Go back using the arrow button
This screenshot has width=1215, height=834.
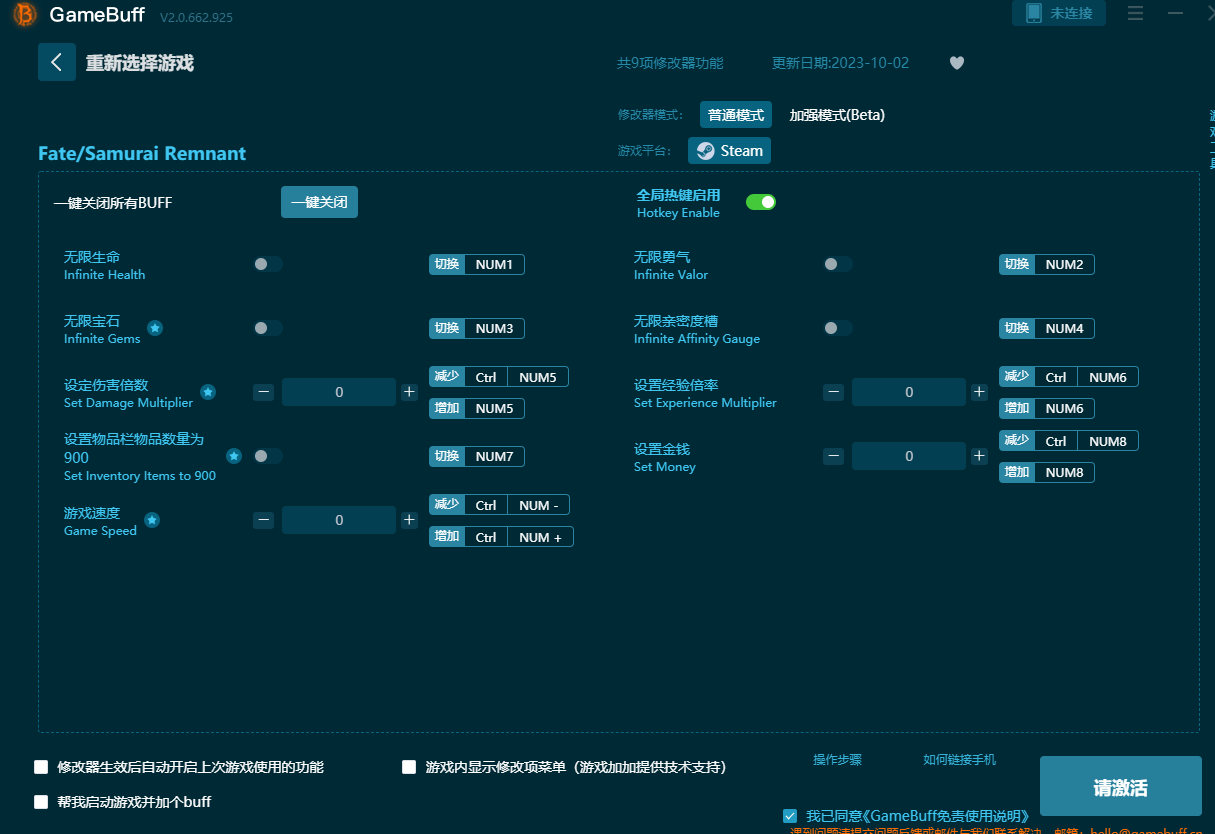(x=57, y=62)
